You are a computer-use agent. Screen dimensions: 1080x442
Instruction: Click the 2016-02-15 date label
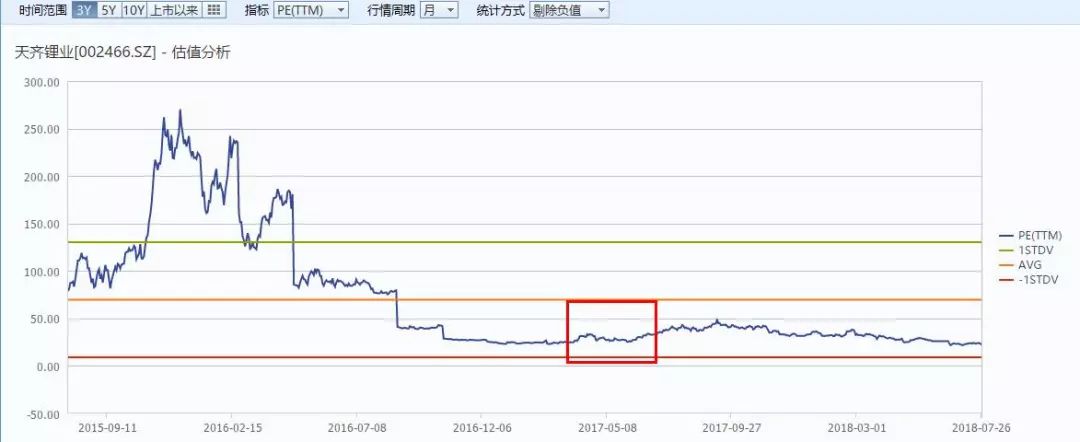(232, 428)
